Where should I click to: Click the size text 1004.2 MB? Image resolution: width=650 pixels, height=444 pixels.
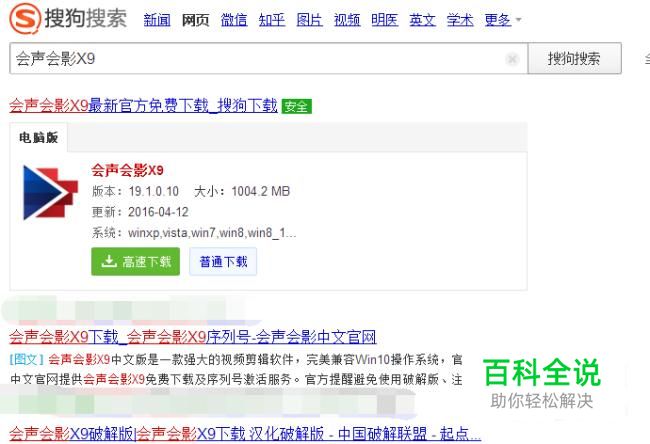pos(260,191)
